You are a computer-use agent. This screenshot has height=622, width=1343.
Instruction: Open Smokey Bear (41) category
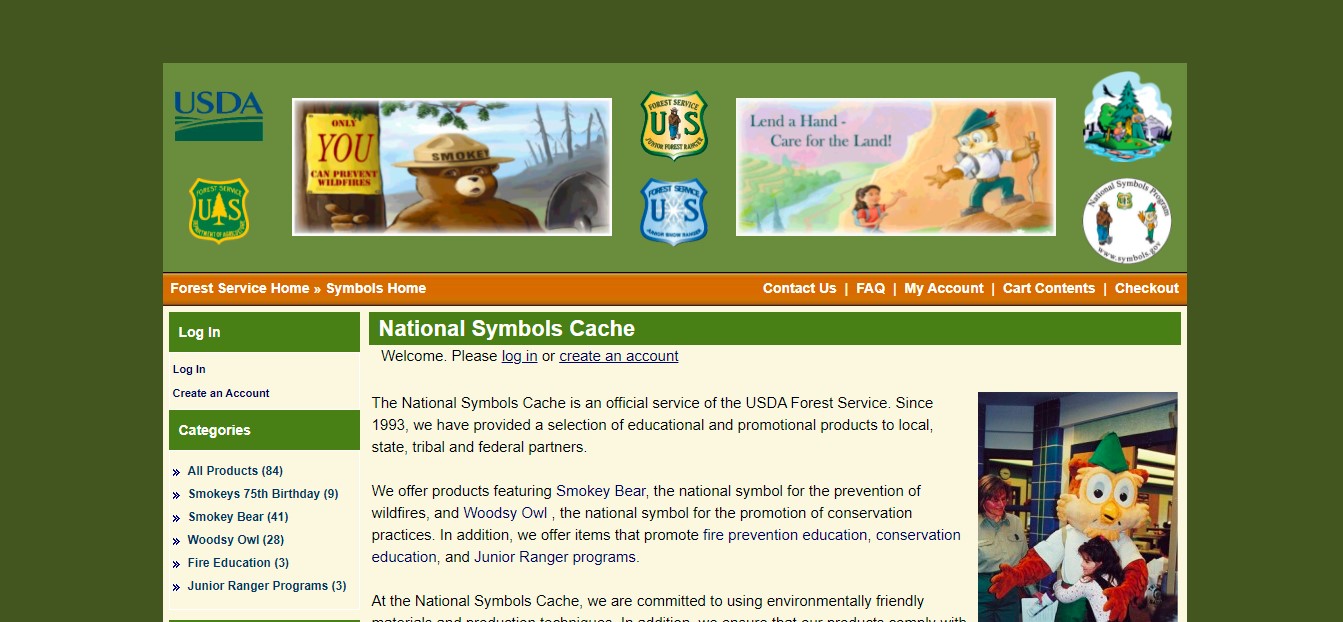click(238, 517)
